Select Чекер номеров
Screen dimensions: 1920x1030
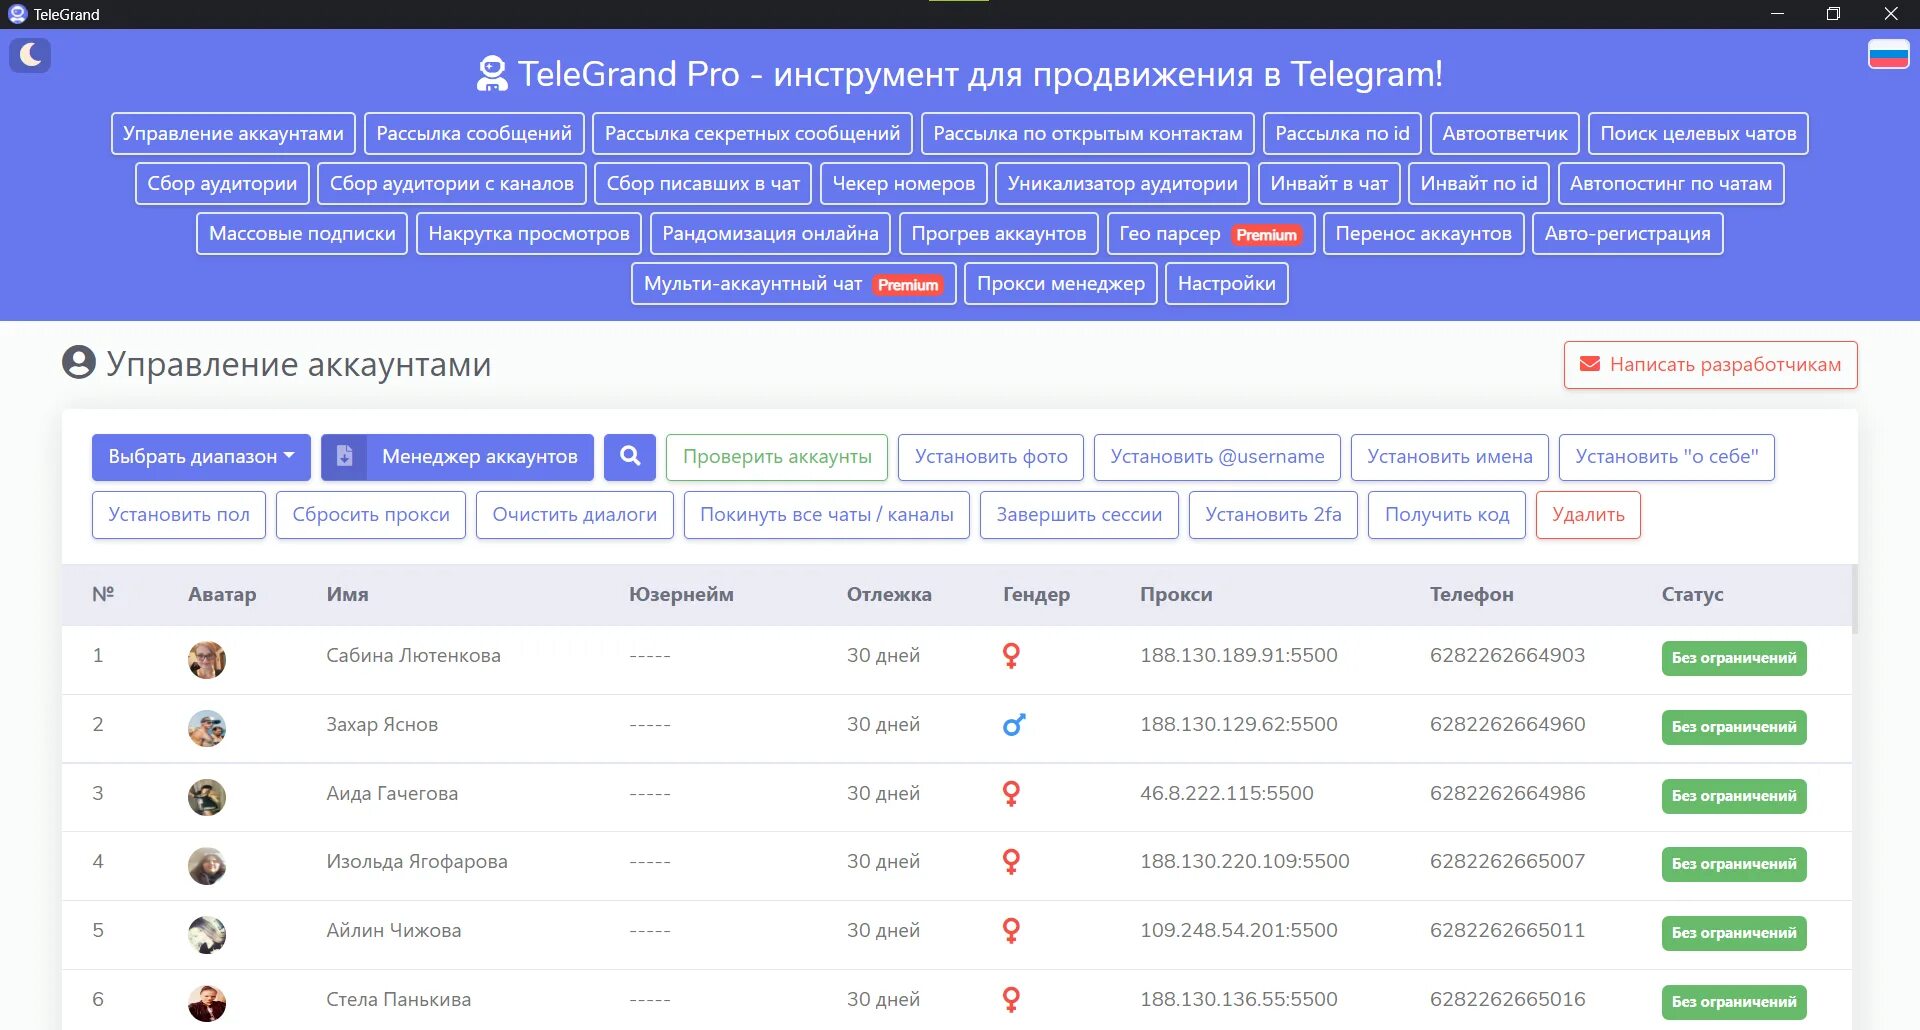[x=904, y=184]
